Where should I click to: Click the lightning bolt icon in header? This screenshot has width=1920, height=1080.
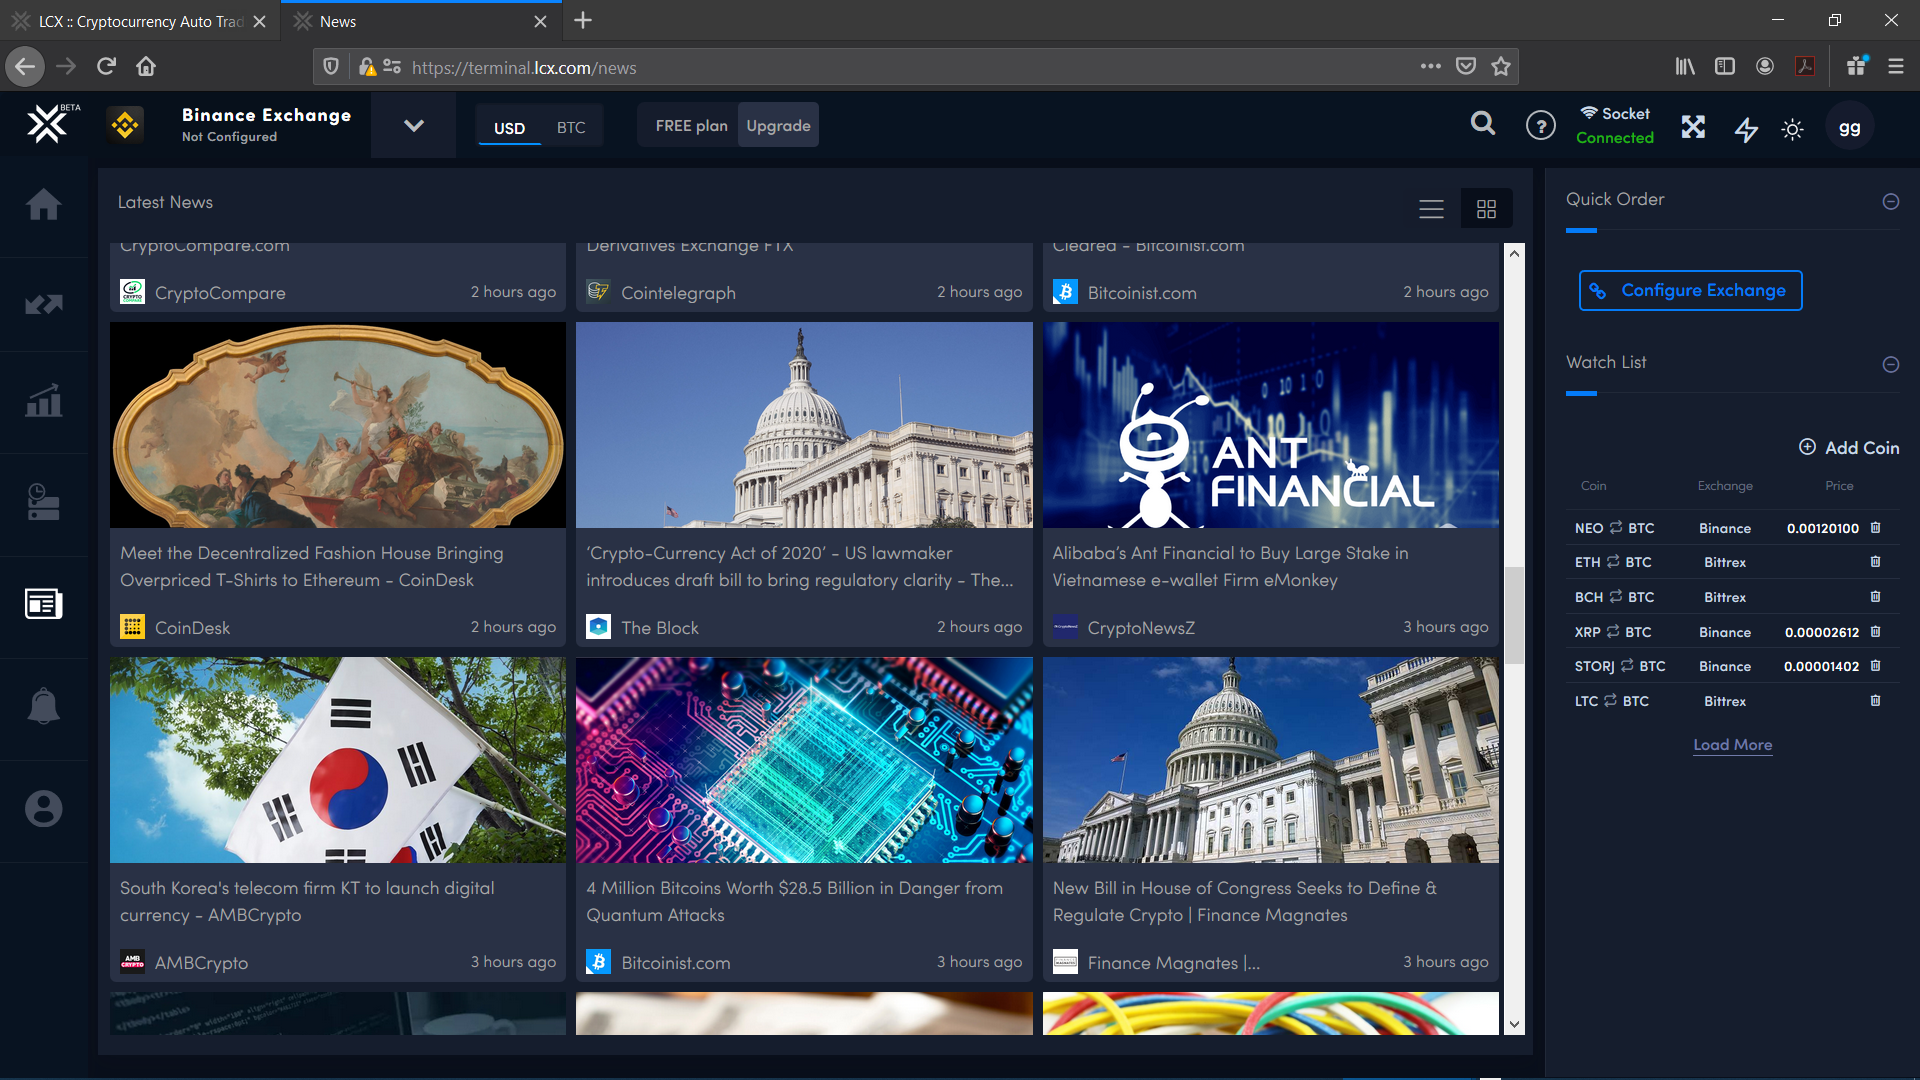coord(1746,129)
